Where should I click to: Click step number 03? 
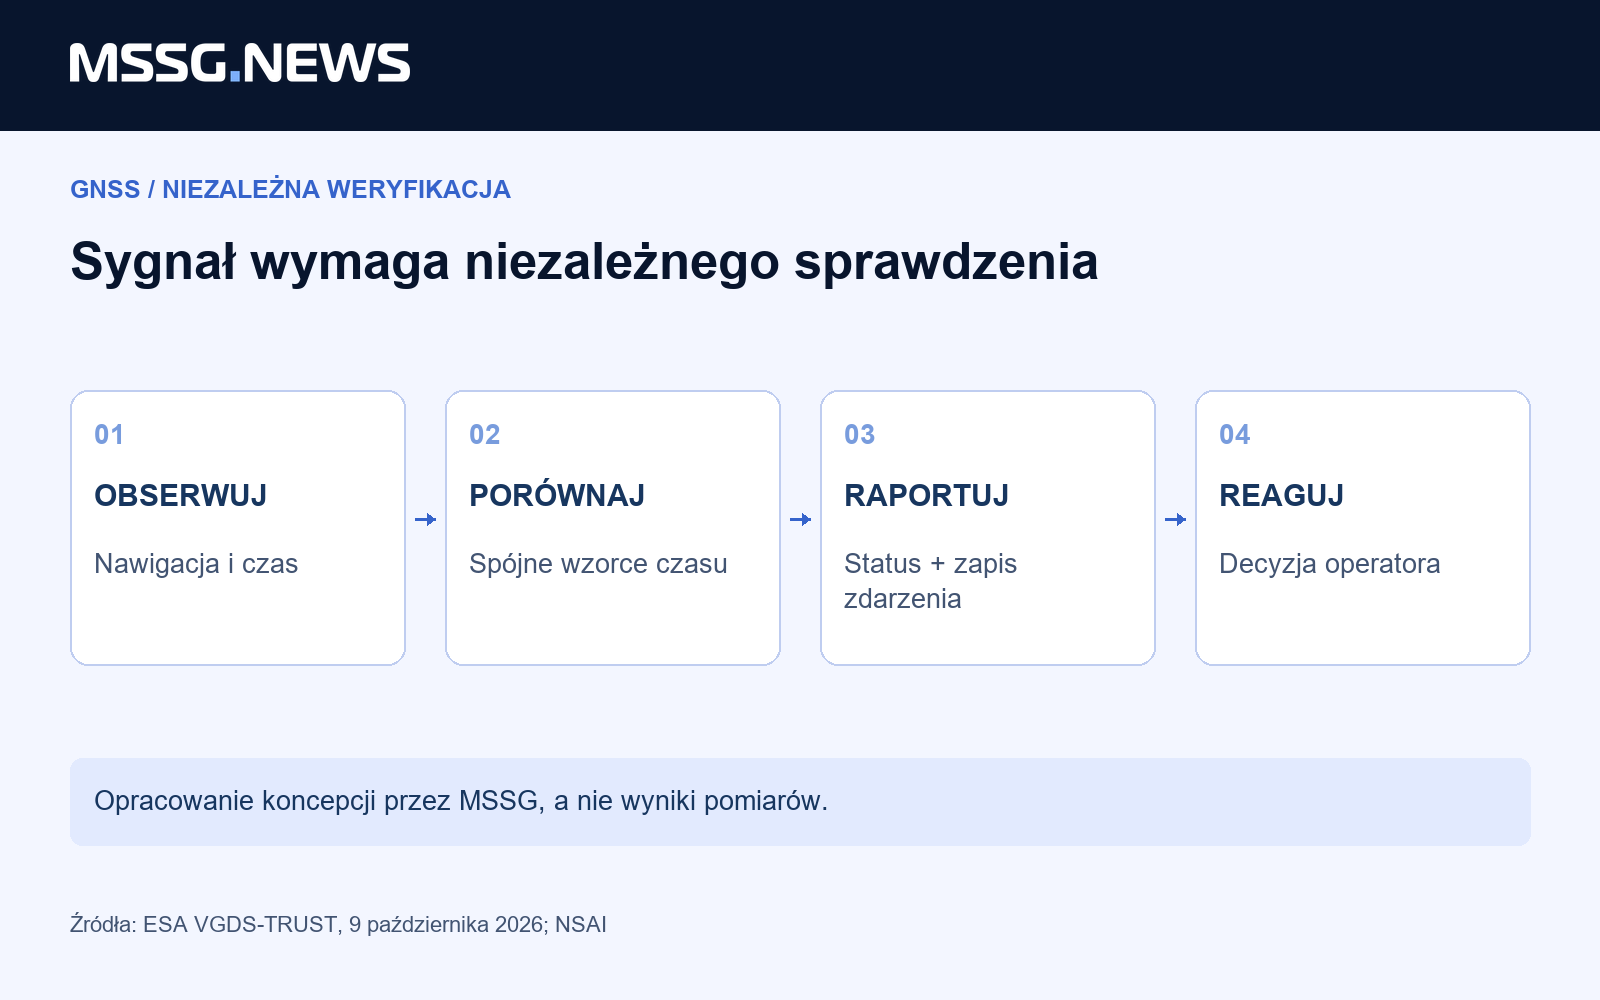(x=859, y=435)
